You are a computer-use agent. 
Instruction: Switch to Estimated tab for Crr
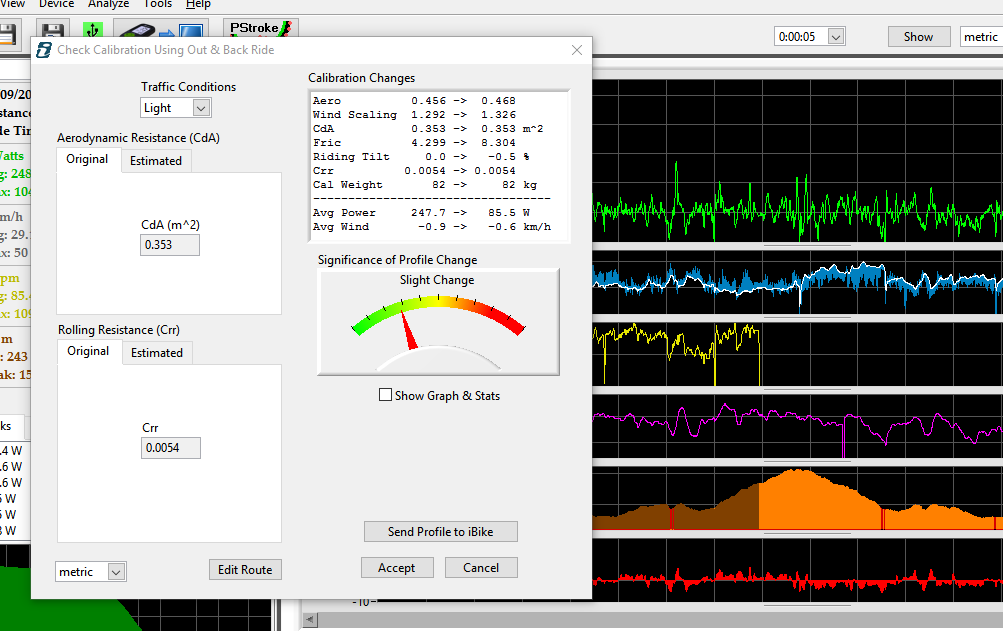pos(157,353)
